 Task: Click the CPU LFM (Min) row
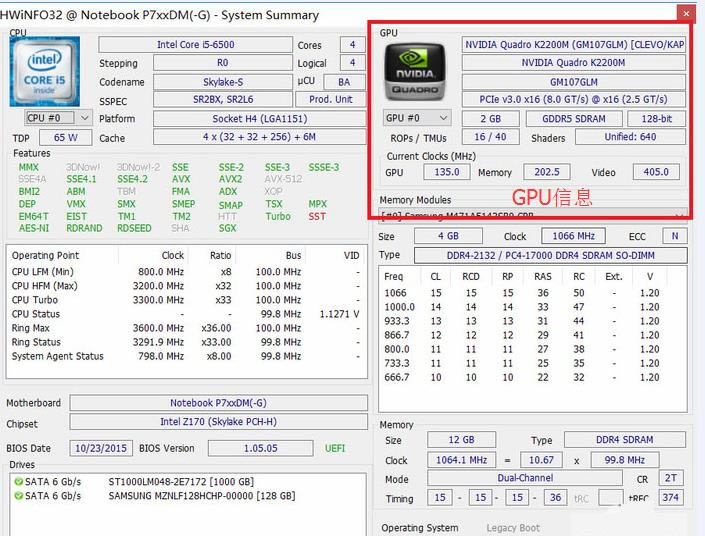click(186, 272)
